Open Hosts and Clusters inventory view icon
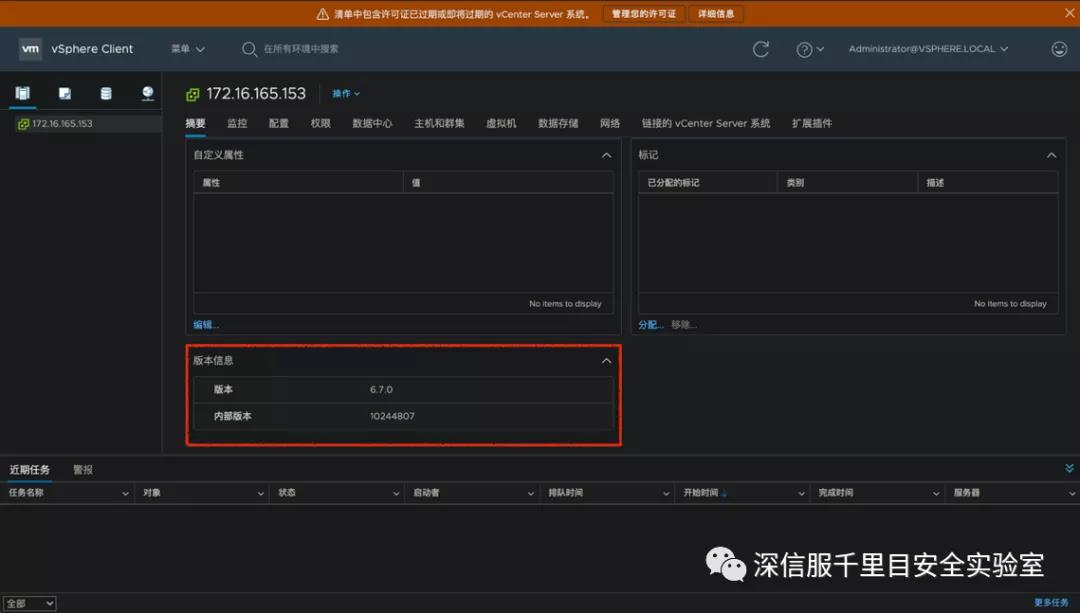This screenshot has width=1080, height=613. [x=23, y=93]
